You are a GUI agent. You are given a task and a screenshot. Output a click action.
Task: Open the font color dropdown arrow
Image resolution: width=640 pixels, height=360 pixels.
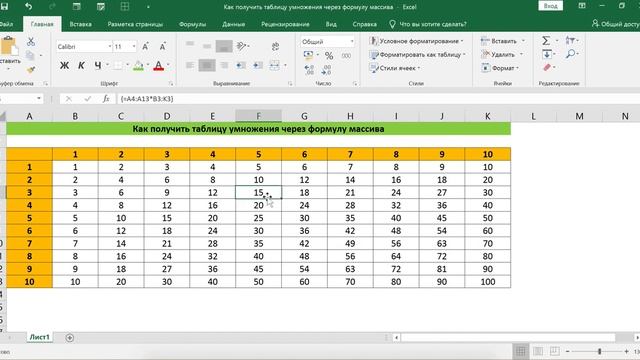coord(168,65)
